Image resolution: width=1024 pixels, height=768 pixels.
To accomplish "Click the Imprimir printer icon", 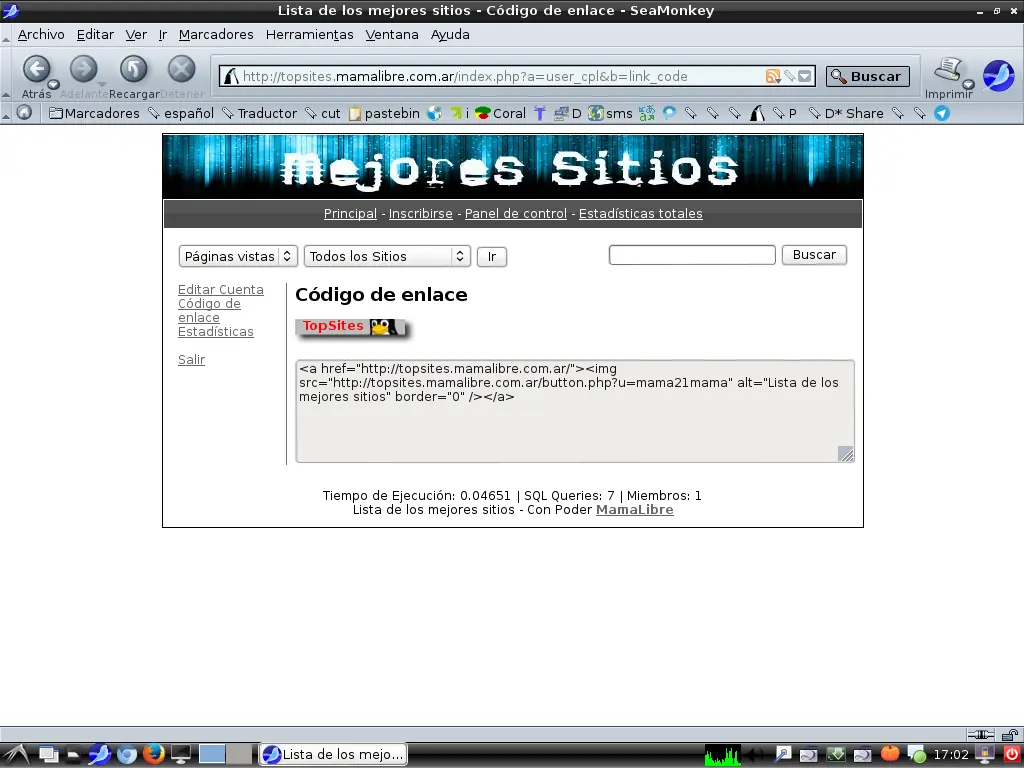I will click(946, 70).
